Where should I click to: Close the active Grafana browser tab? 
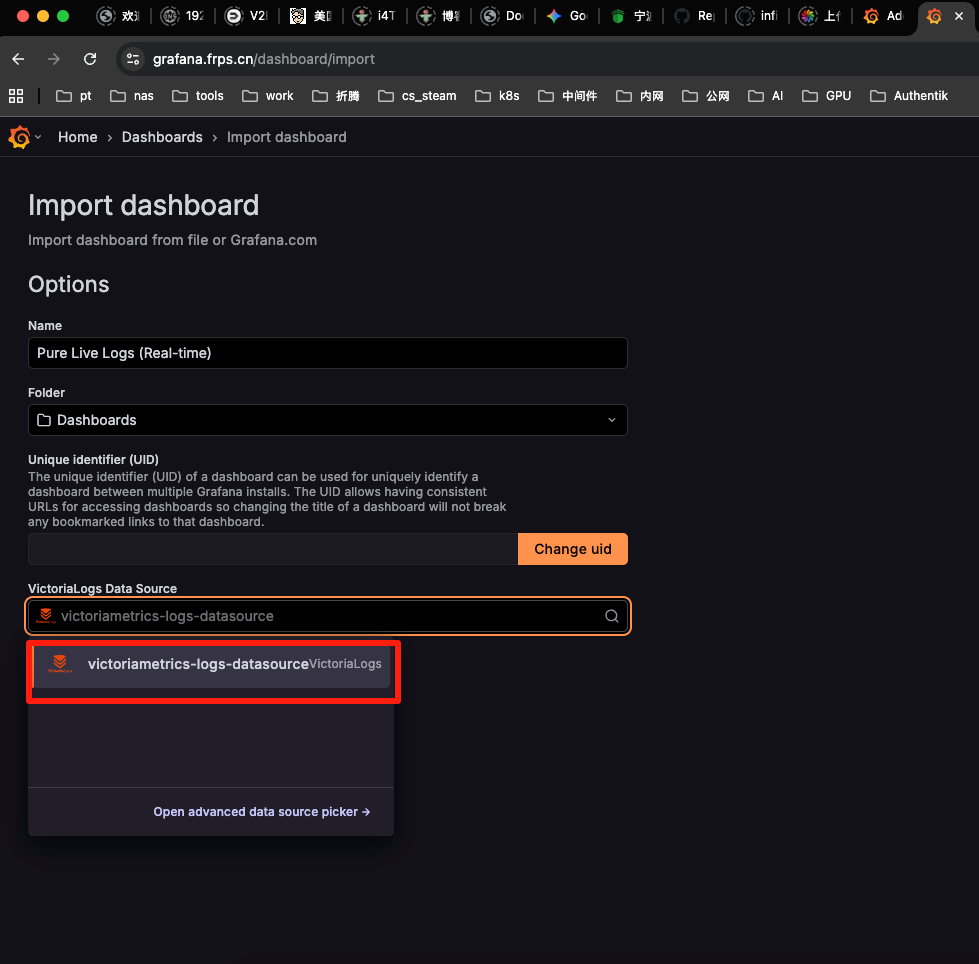coord(959,16)
